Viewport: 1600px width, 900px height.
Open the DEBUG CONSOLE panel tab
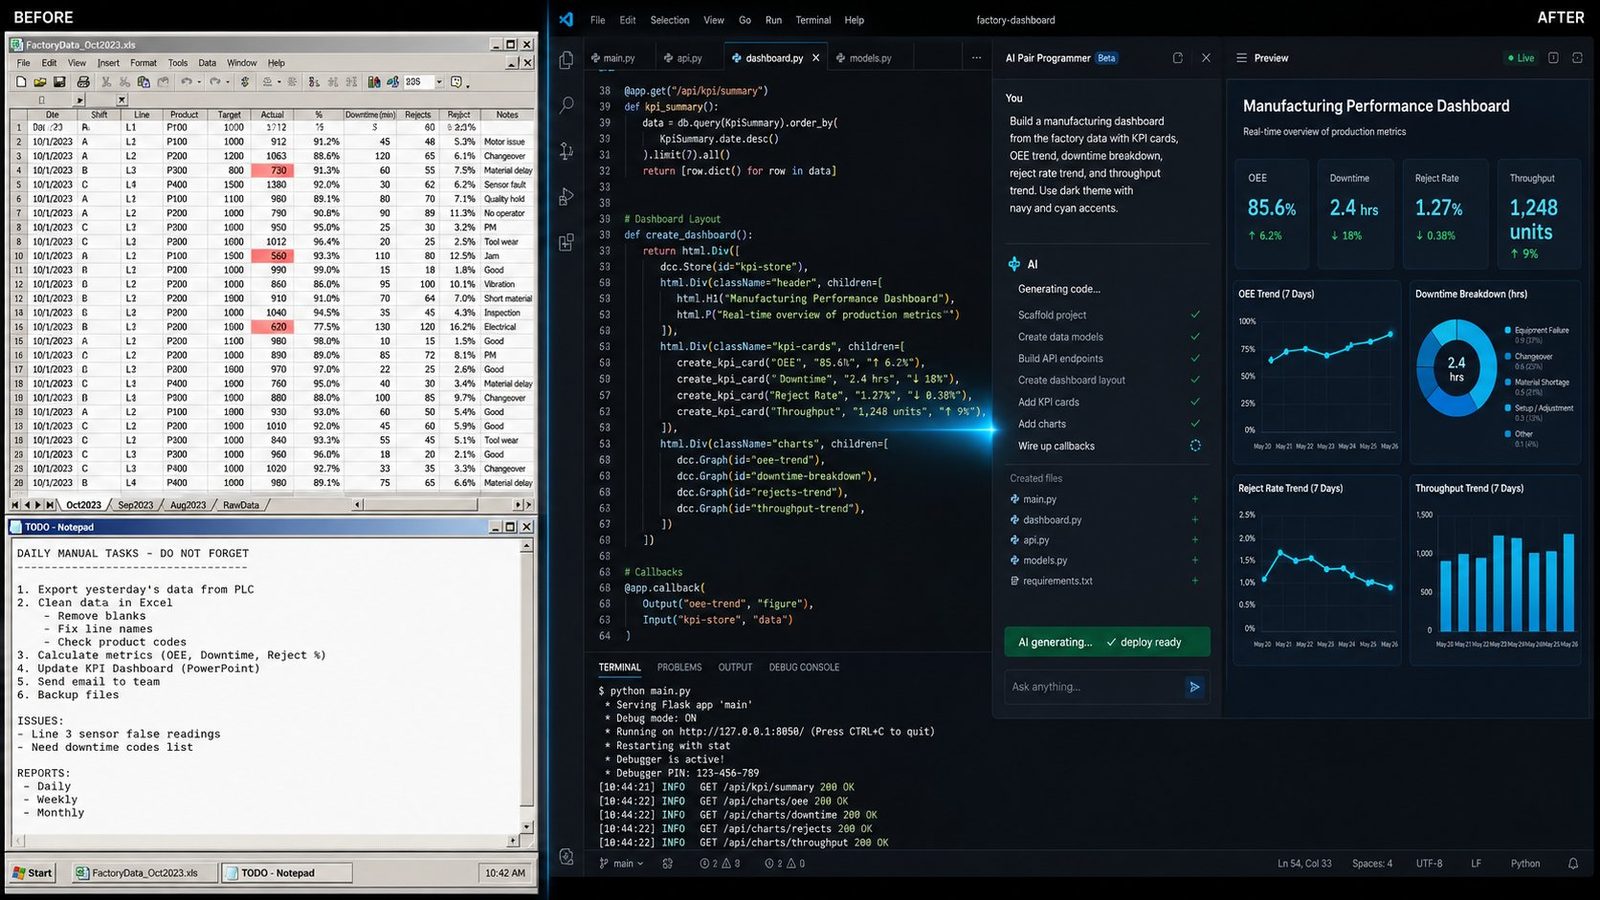tap(804, 667)
